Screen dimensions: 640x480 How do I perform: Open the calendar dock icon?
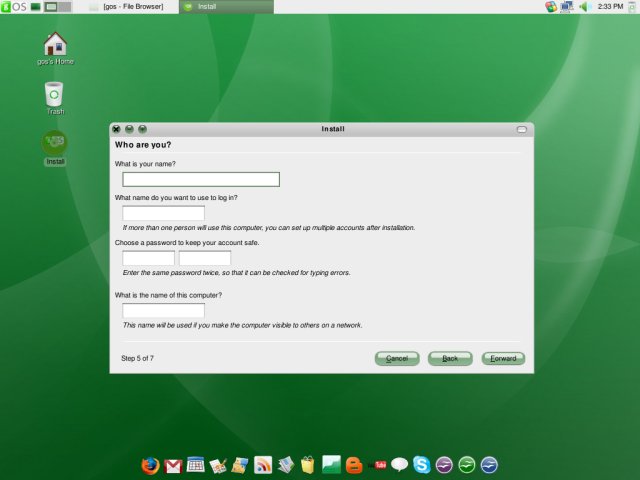click(x=196, y=464)
